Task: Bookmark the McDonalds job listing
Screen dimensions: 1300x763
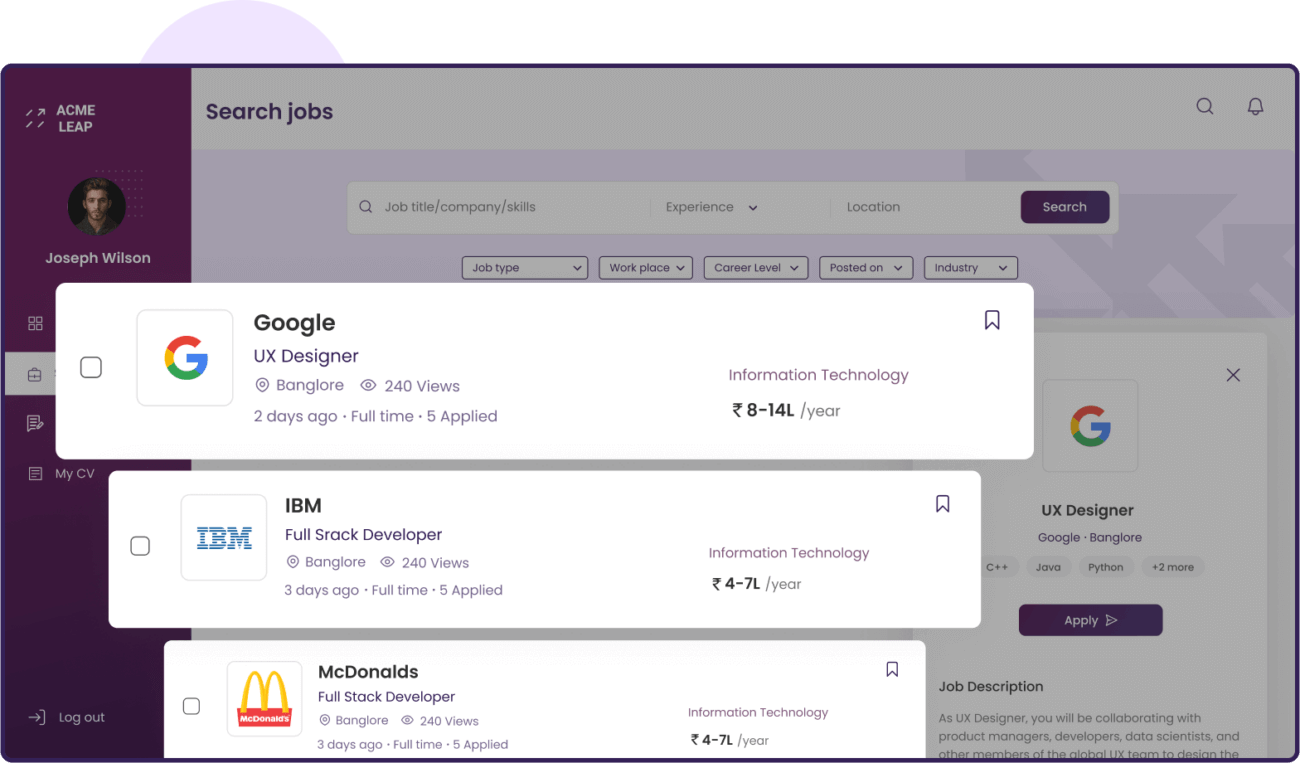Action: point(892,669)
